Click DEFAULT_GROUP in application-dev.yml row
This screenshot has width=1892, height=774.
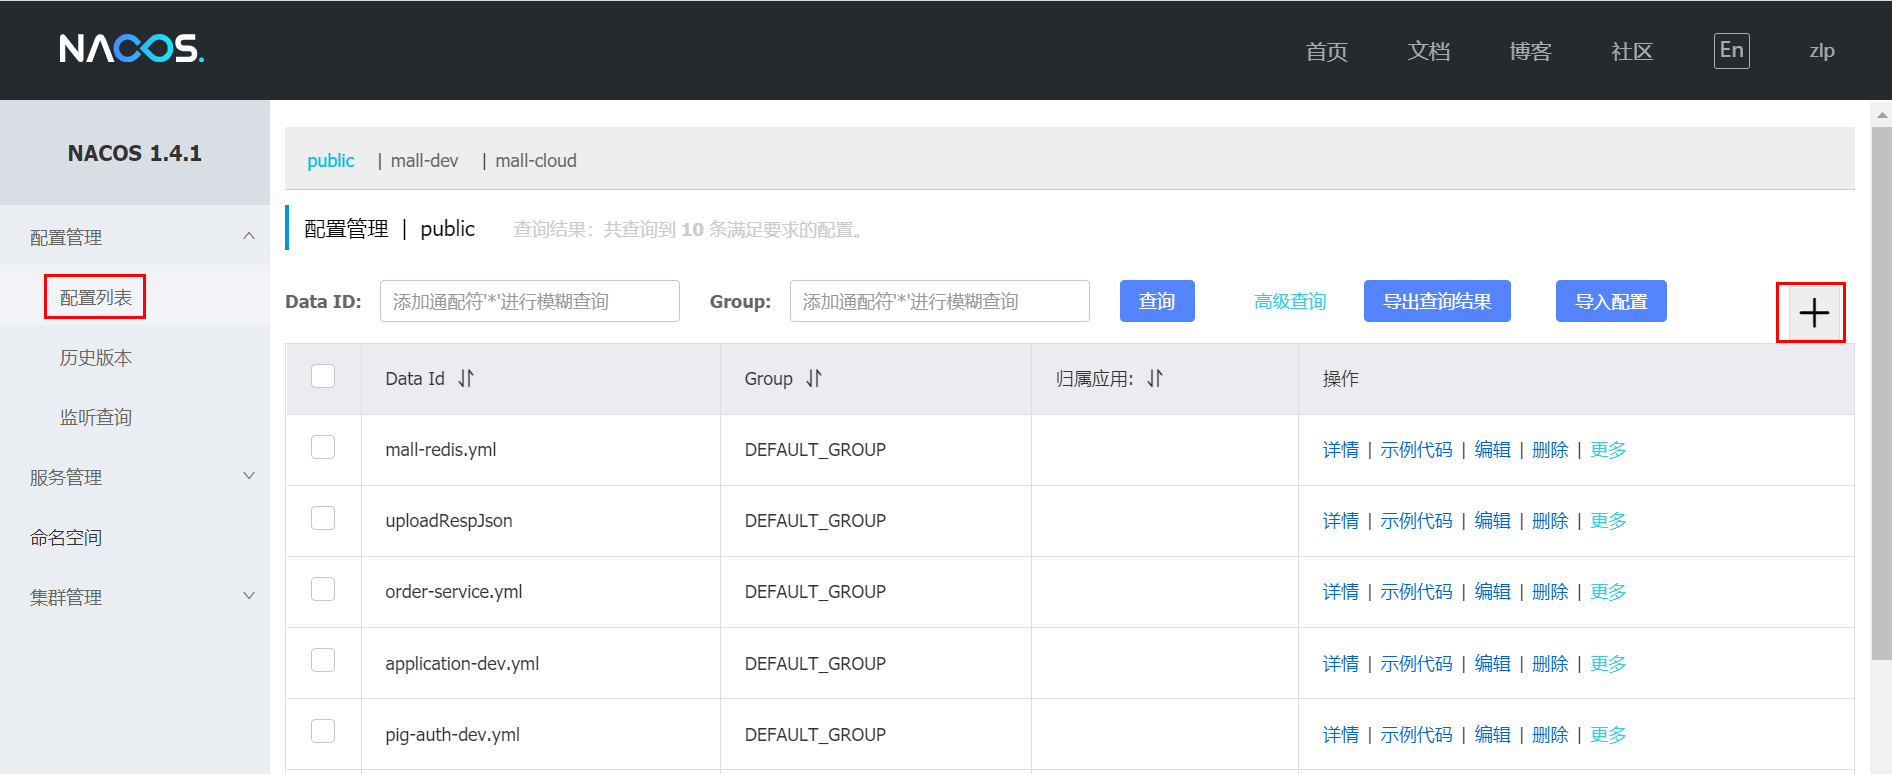click(x=815, y=664)
